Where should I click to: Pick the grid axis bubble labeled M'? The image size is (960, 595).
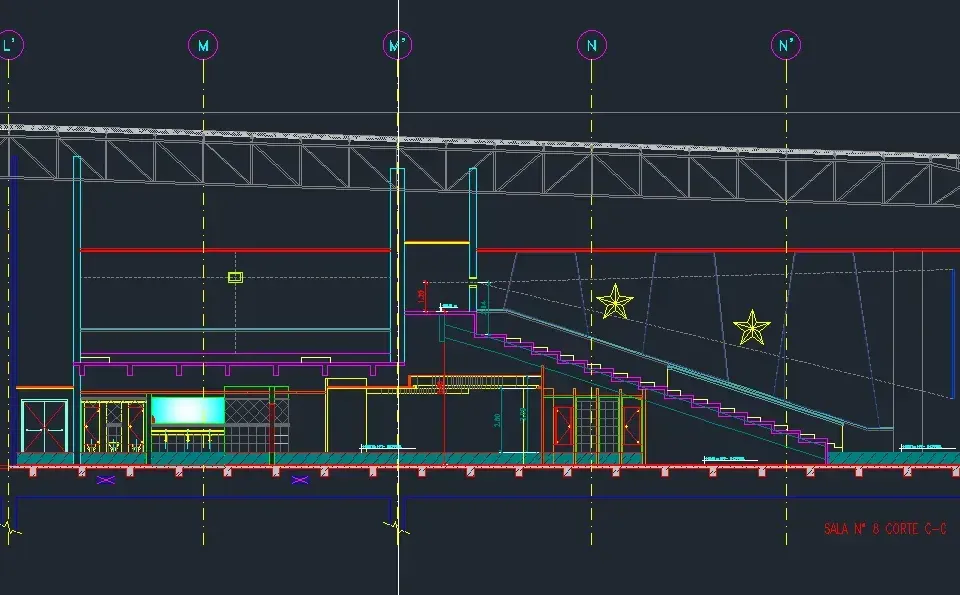click(x=397, y=45)
